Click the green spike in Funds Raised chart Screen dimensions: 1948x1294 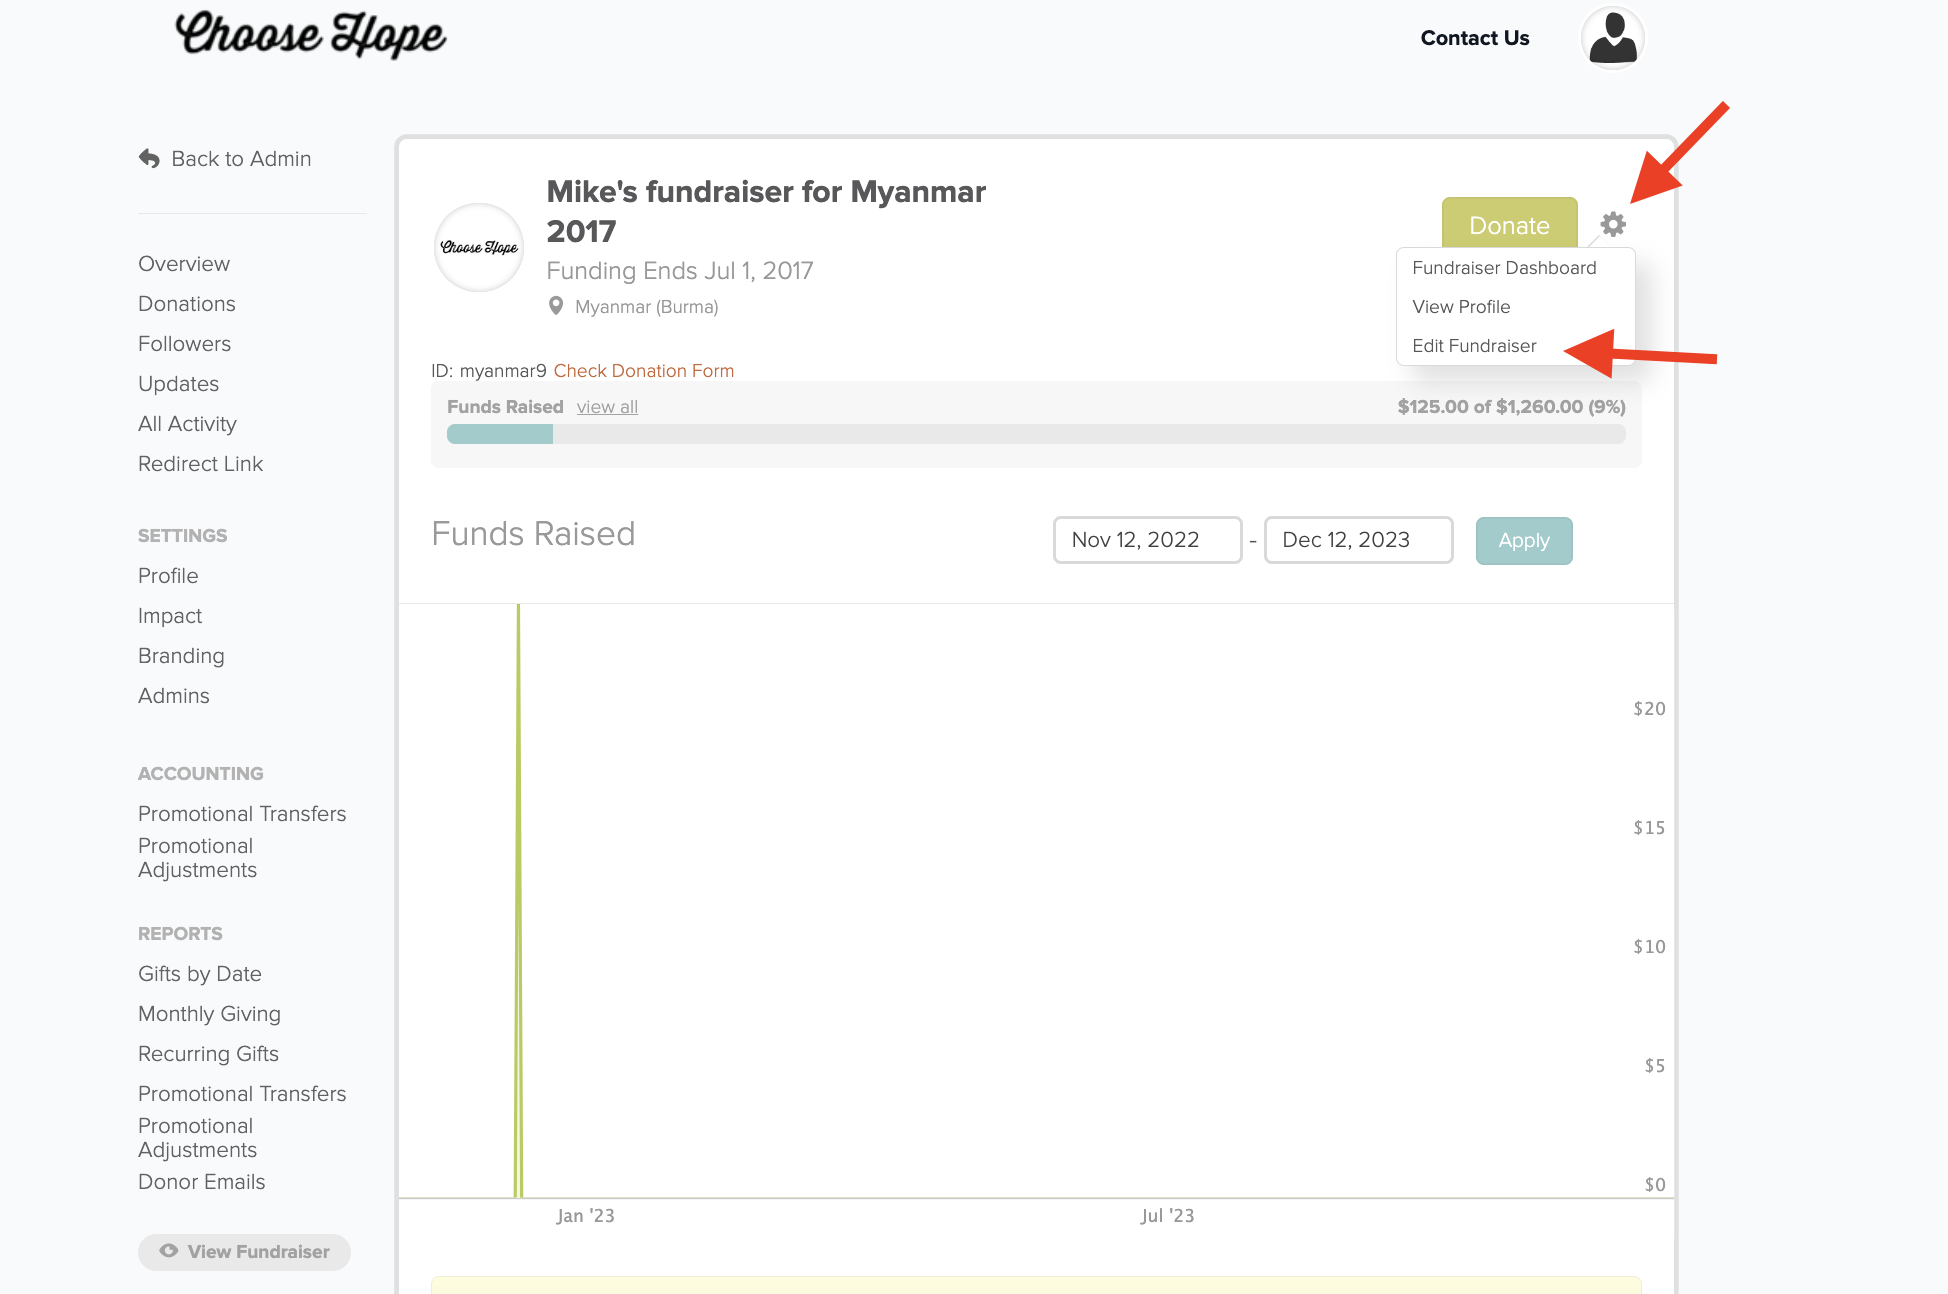tap(518, 900)
